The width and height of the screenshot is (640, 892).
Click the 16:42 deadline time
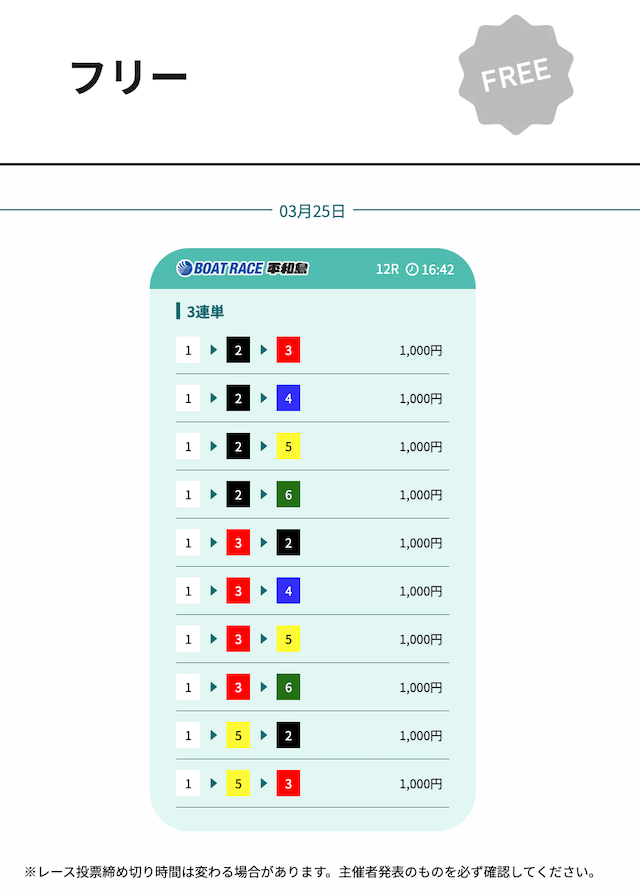point(438,270)
